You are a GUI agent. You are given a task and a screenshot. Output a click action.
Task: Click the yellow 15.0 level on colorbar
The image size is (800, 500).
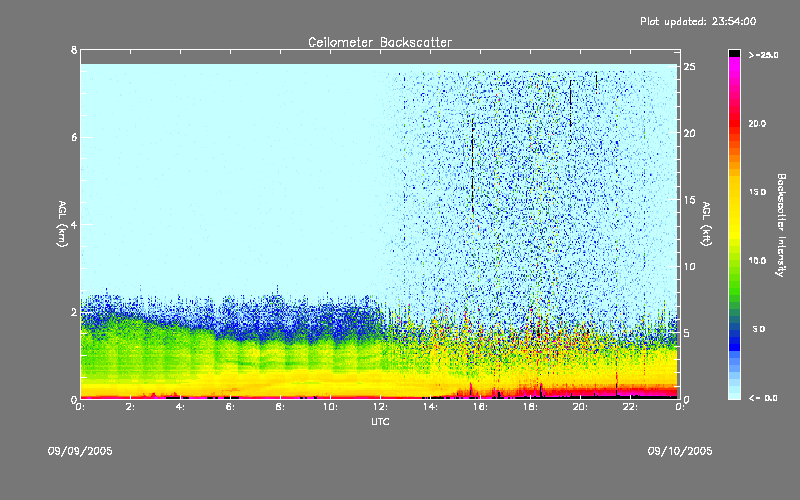(734, 192)
